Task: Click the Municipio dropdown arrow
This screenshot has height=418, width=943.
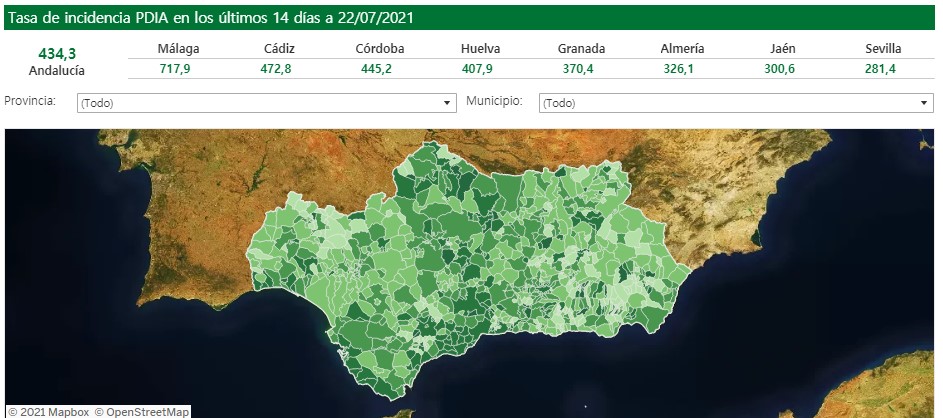Action: [924, 103]
